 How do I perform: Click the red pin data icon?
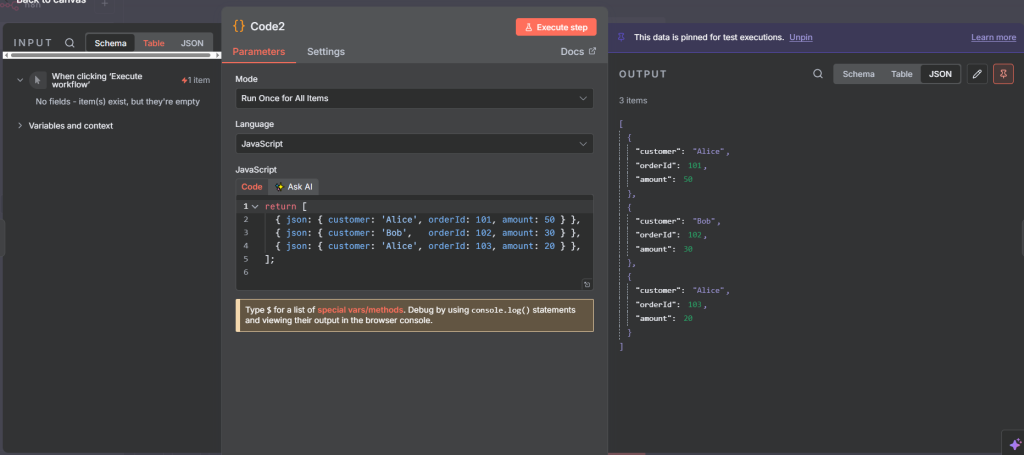pos(1003,74)
